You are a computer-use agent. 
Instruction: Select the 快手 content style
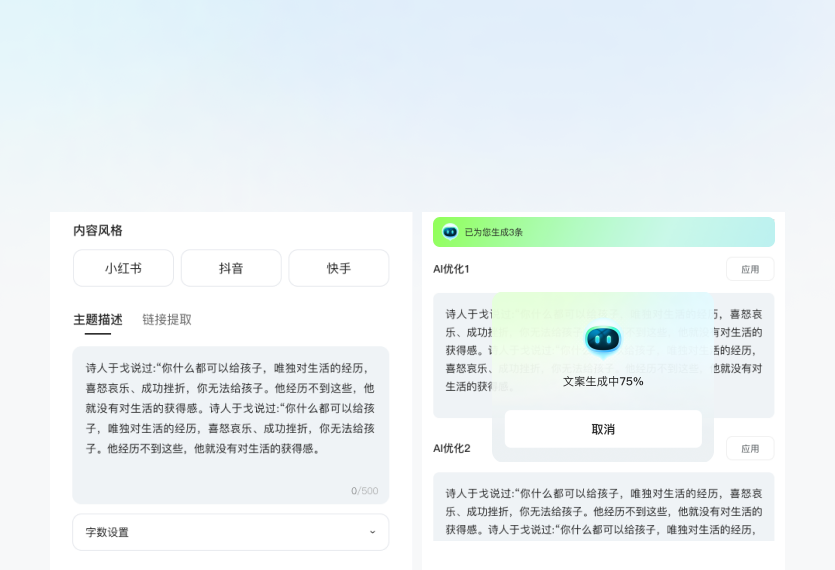339,268
